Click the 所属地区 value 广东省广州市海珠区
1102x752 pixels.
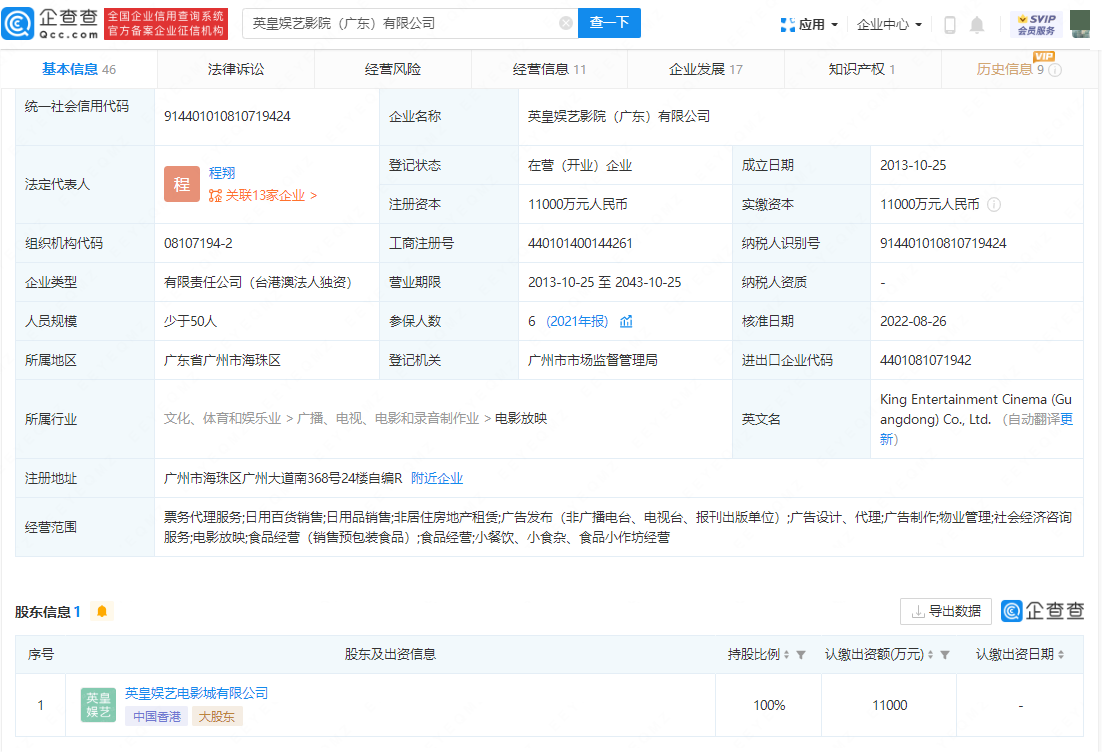tap(222, 361)
